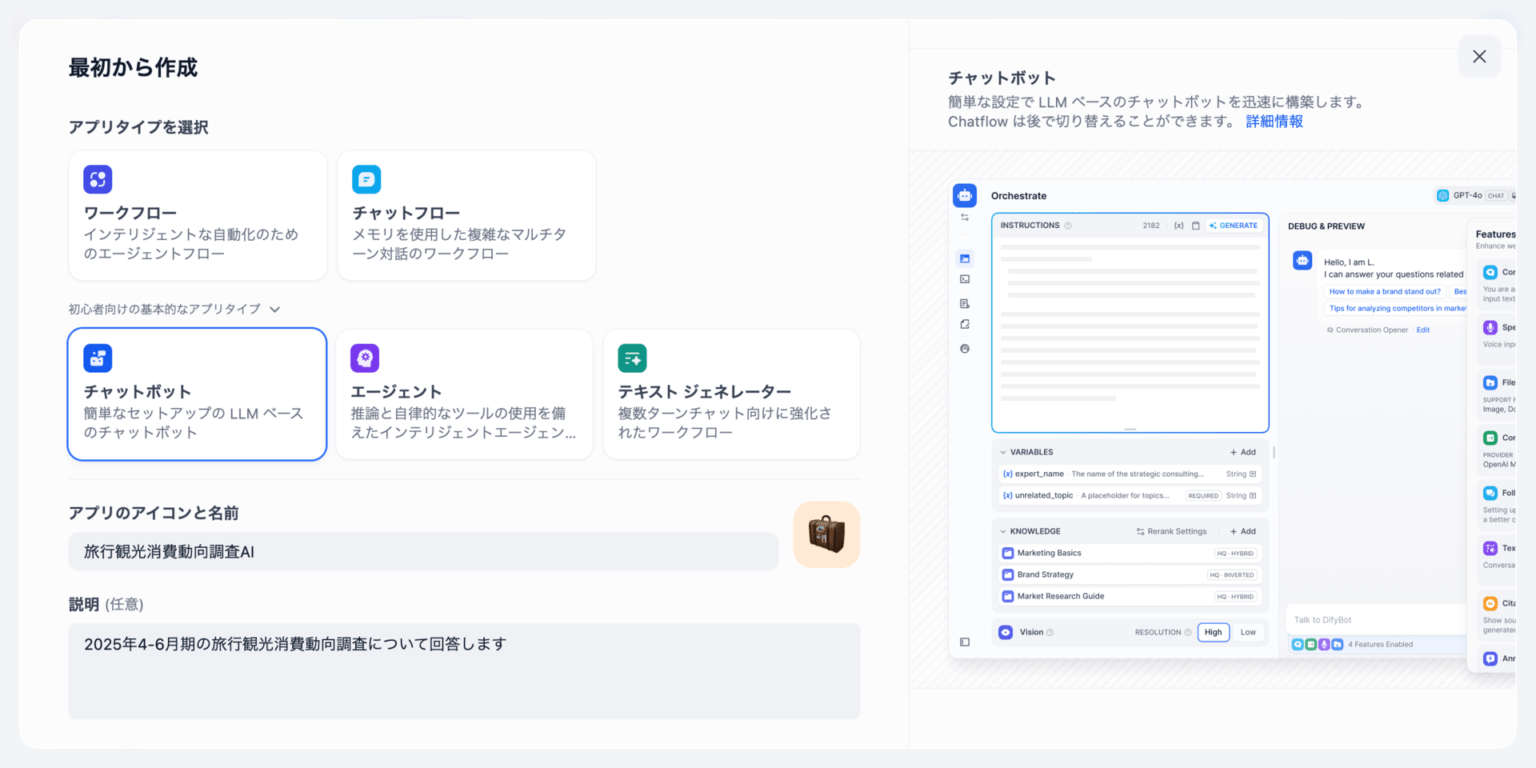Viewport: 1536px width, 768px height.
Task: Click the Vision feature eye icon
Action: [1004, 631]
